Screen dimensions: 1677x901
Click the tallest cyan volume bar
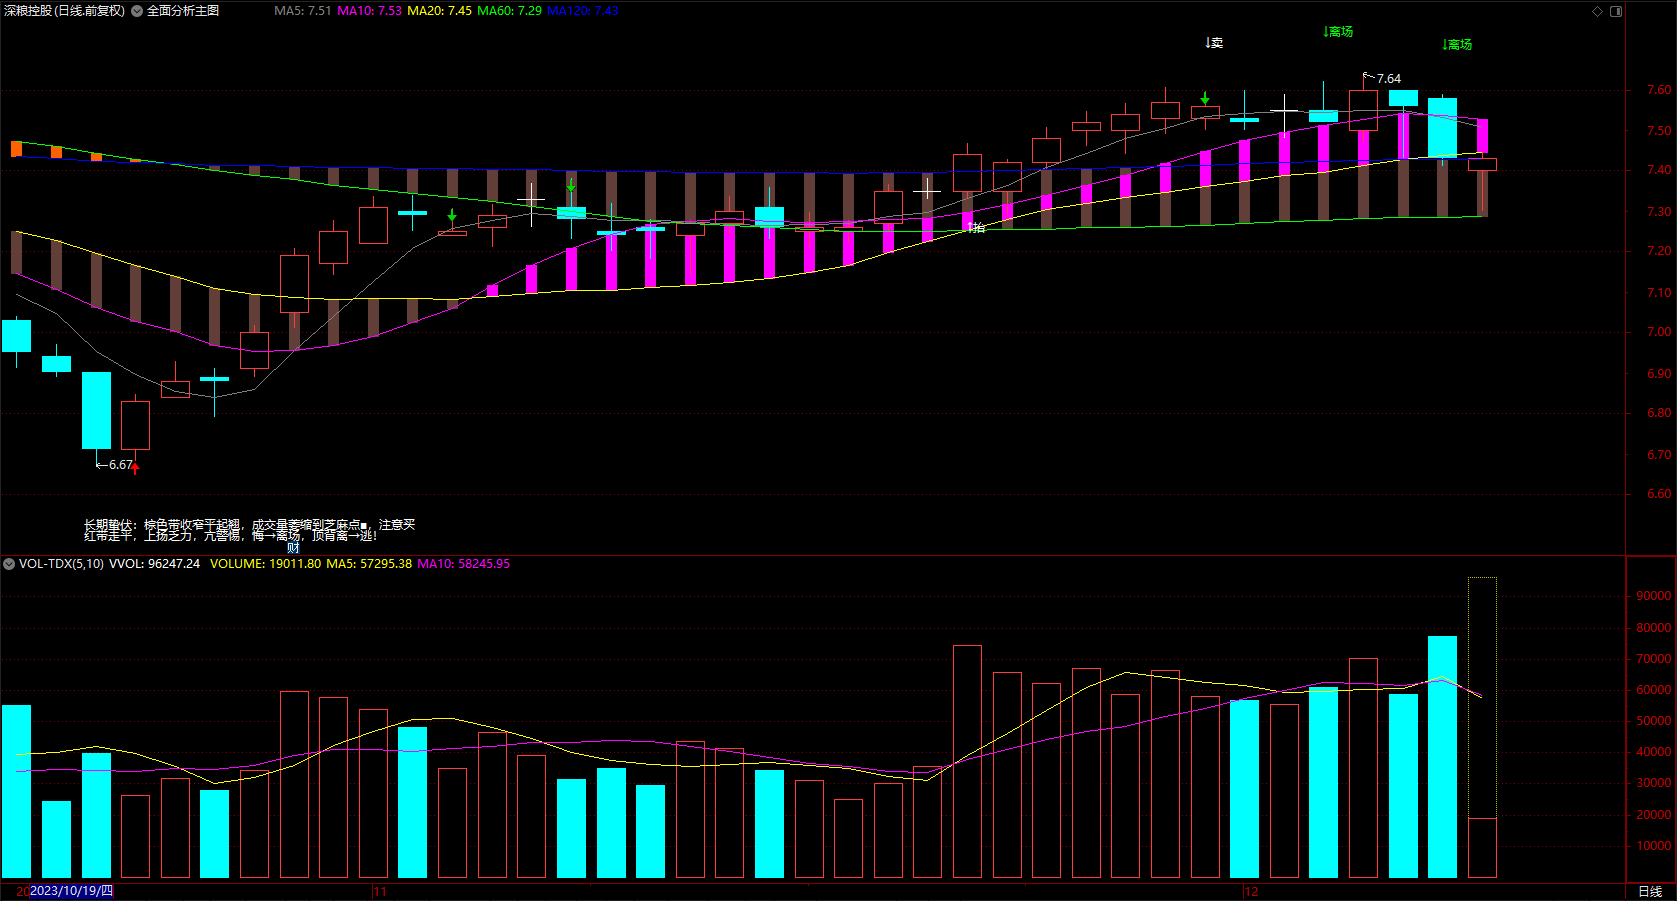pyautogui.click(x=1442, y=757)
